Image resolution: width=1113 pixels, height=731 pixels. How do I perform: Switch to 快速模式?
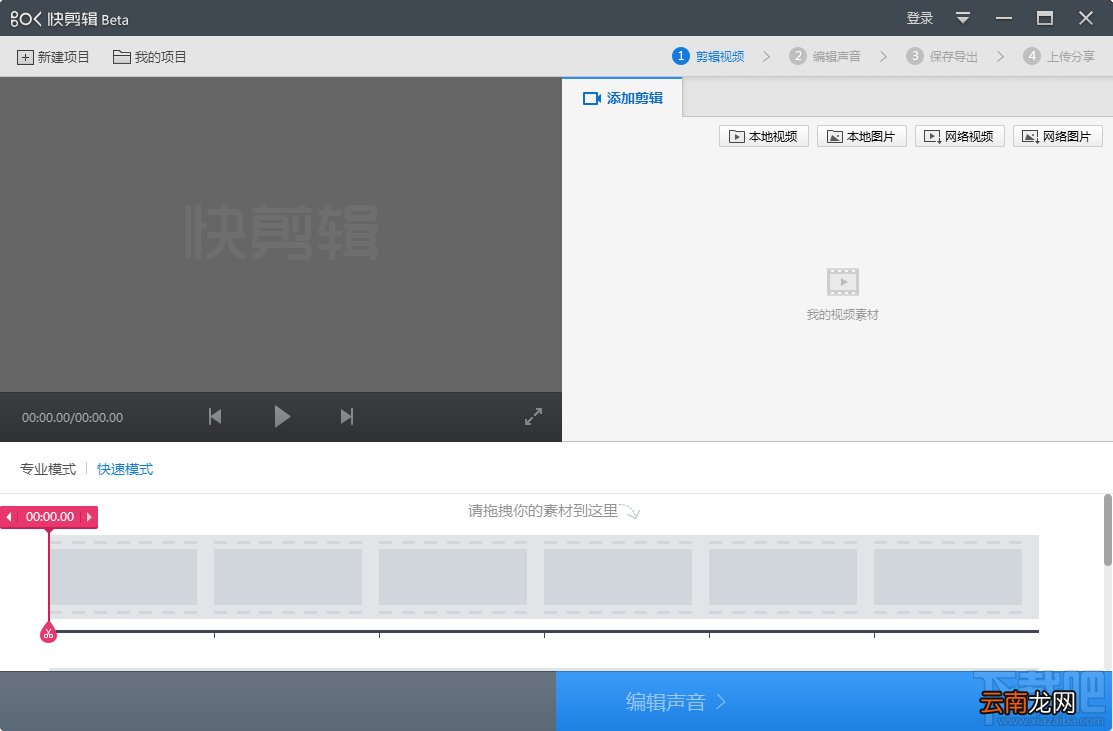coord(125,469)
